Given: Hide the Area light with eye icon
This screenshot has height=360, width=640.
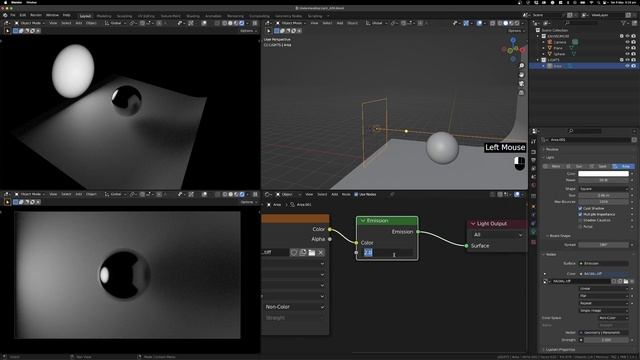Looking at the screenshot, I should tap(627, 66).
